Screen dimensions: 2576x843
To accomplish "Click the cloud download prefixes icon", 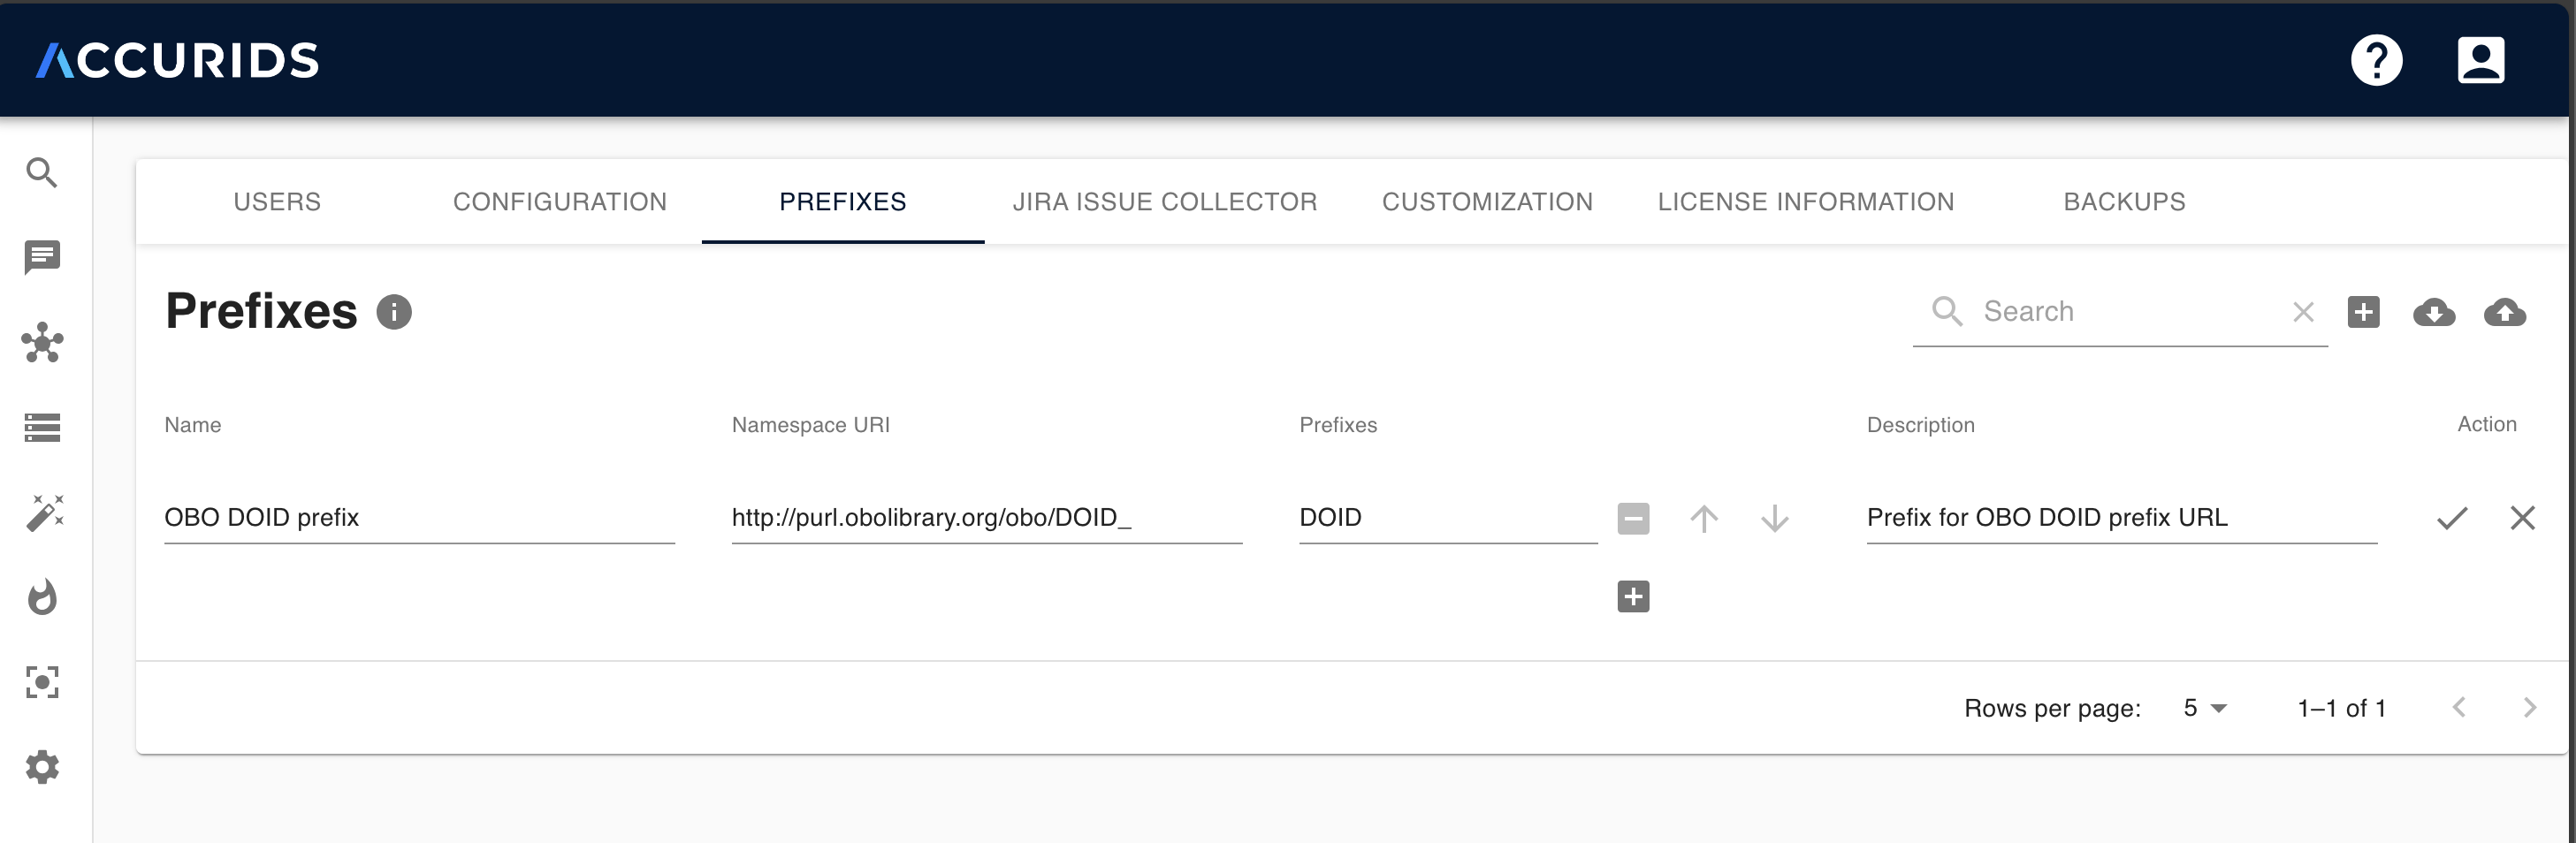I will [x=2433, y=312].
